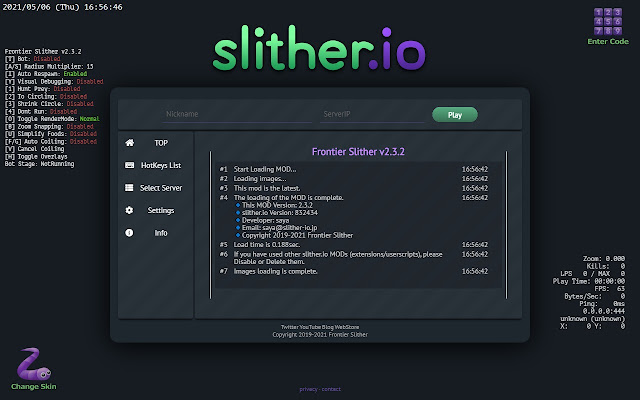The height and width of the screenshot is (400, 640).
Task: Click 'Developer: saya' bullet
Action: pyautogui.click(x=262, y=220)
